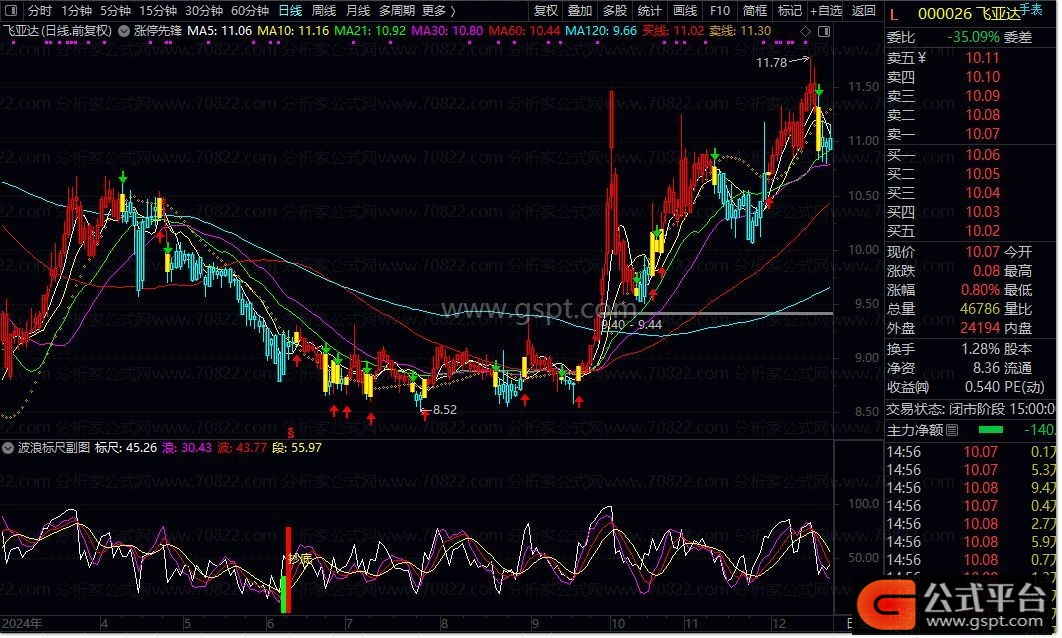Select the 30分钟 period tab
This screenshot has width=1062, height=638.
click(204, 11)
